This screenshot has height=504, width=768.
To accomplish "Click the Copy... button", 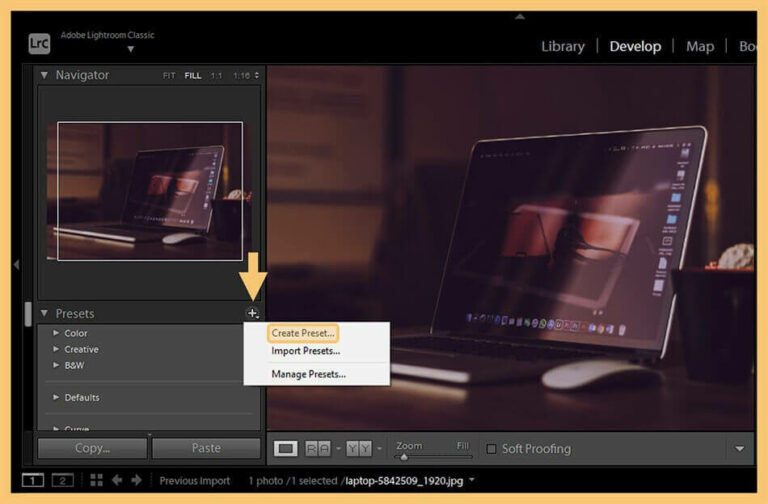I will pos(92,448).
